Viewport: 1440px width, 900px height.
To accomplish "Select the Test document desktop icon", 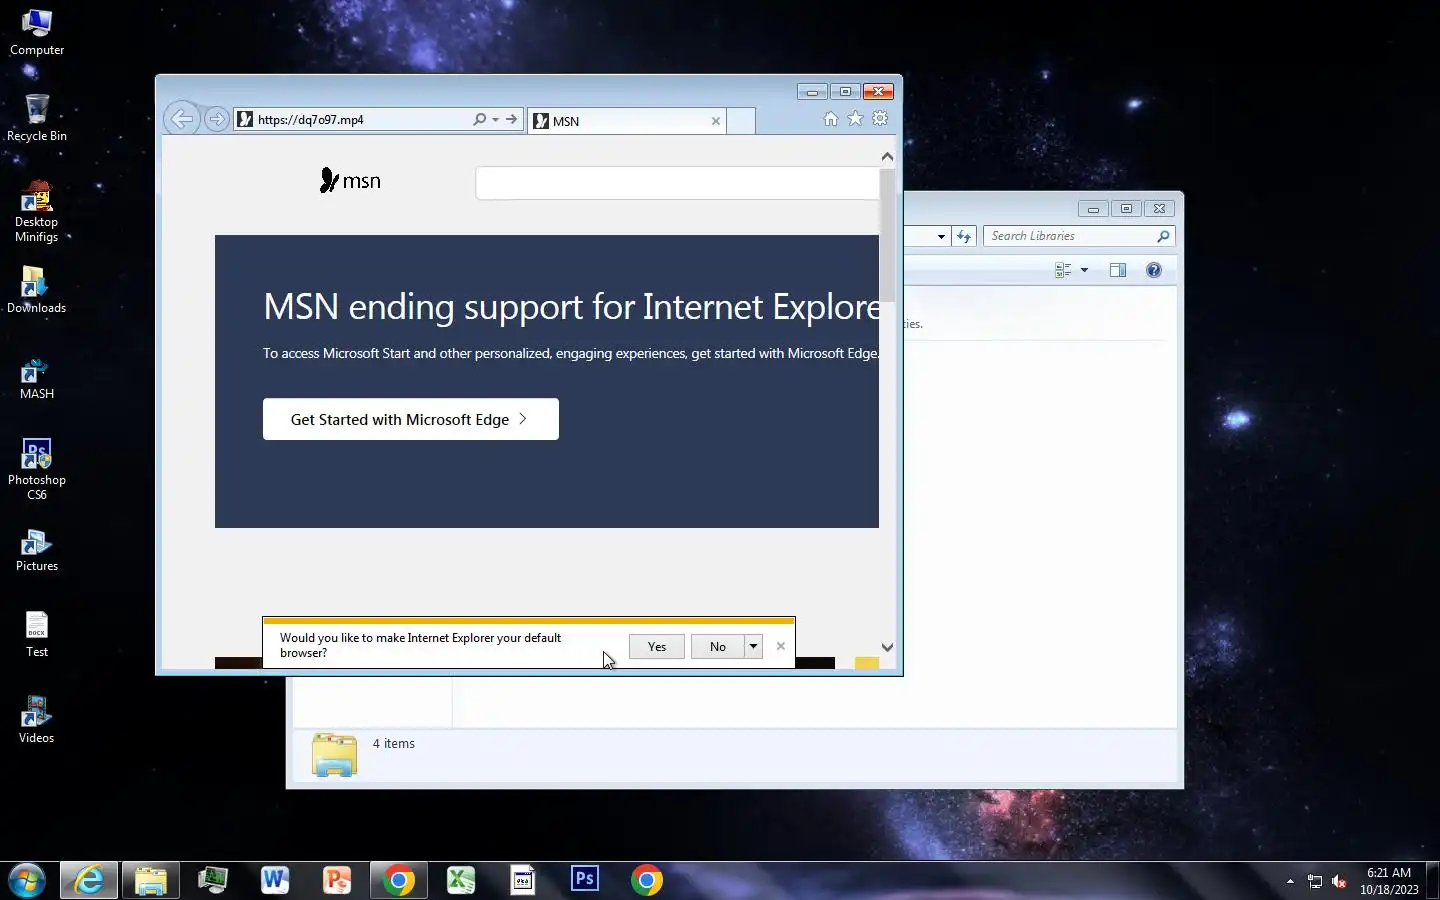I will click(x=37, y=634).
